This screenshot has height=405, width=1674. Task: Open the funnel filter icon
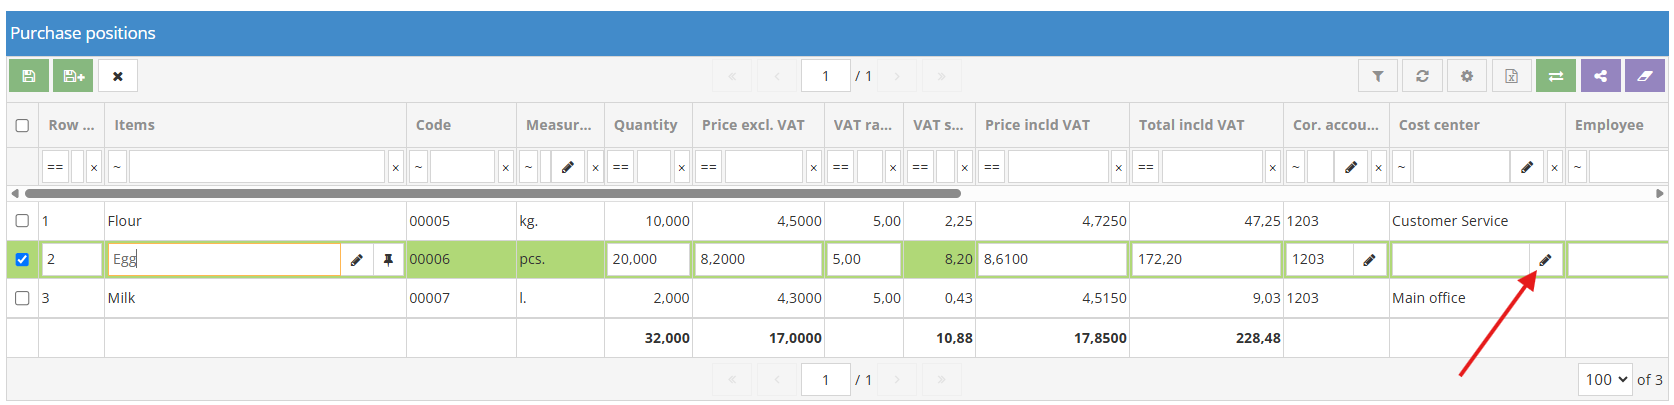(x=1378, y=76)
